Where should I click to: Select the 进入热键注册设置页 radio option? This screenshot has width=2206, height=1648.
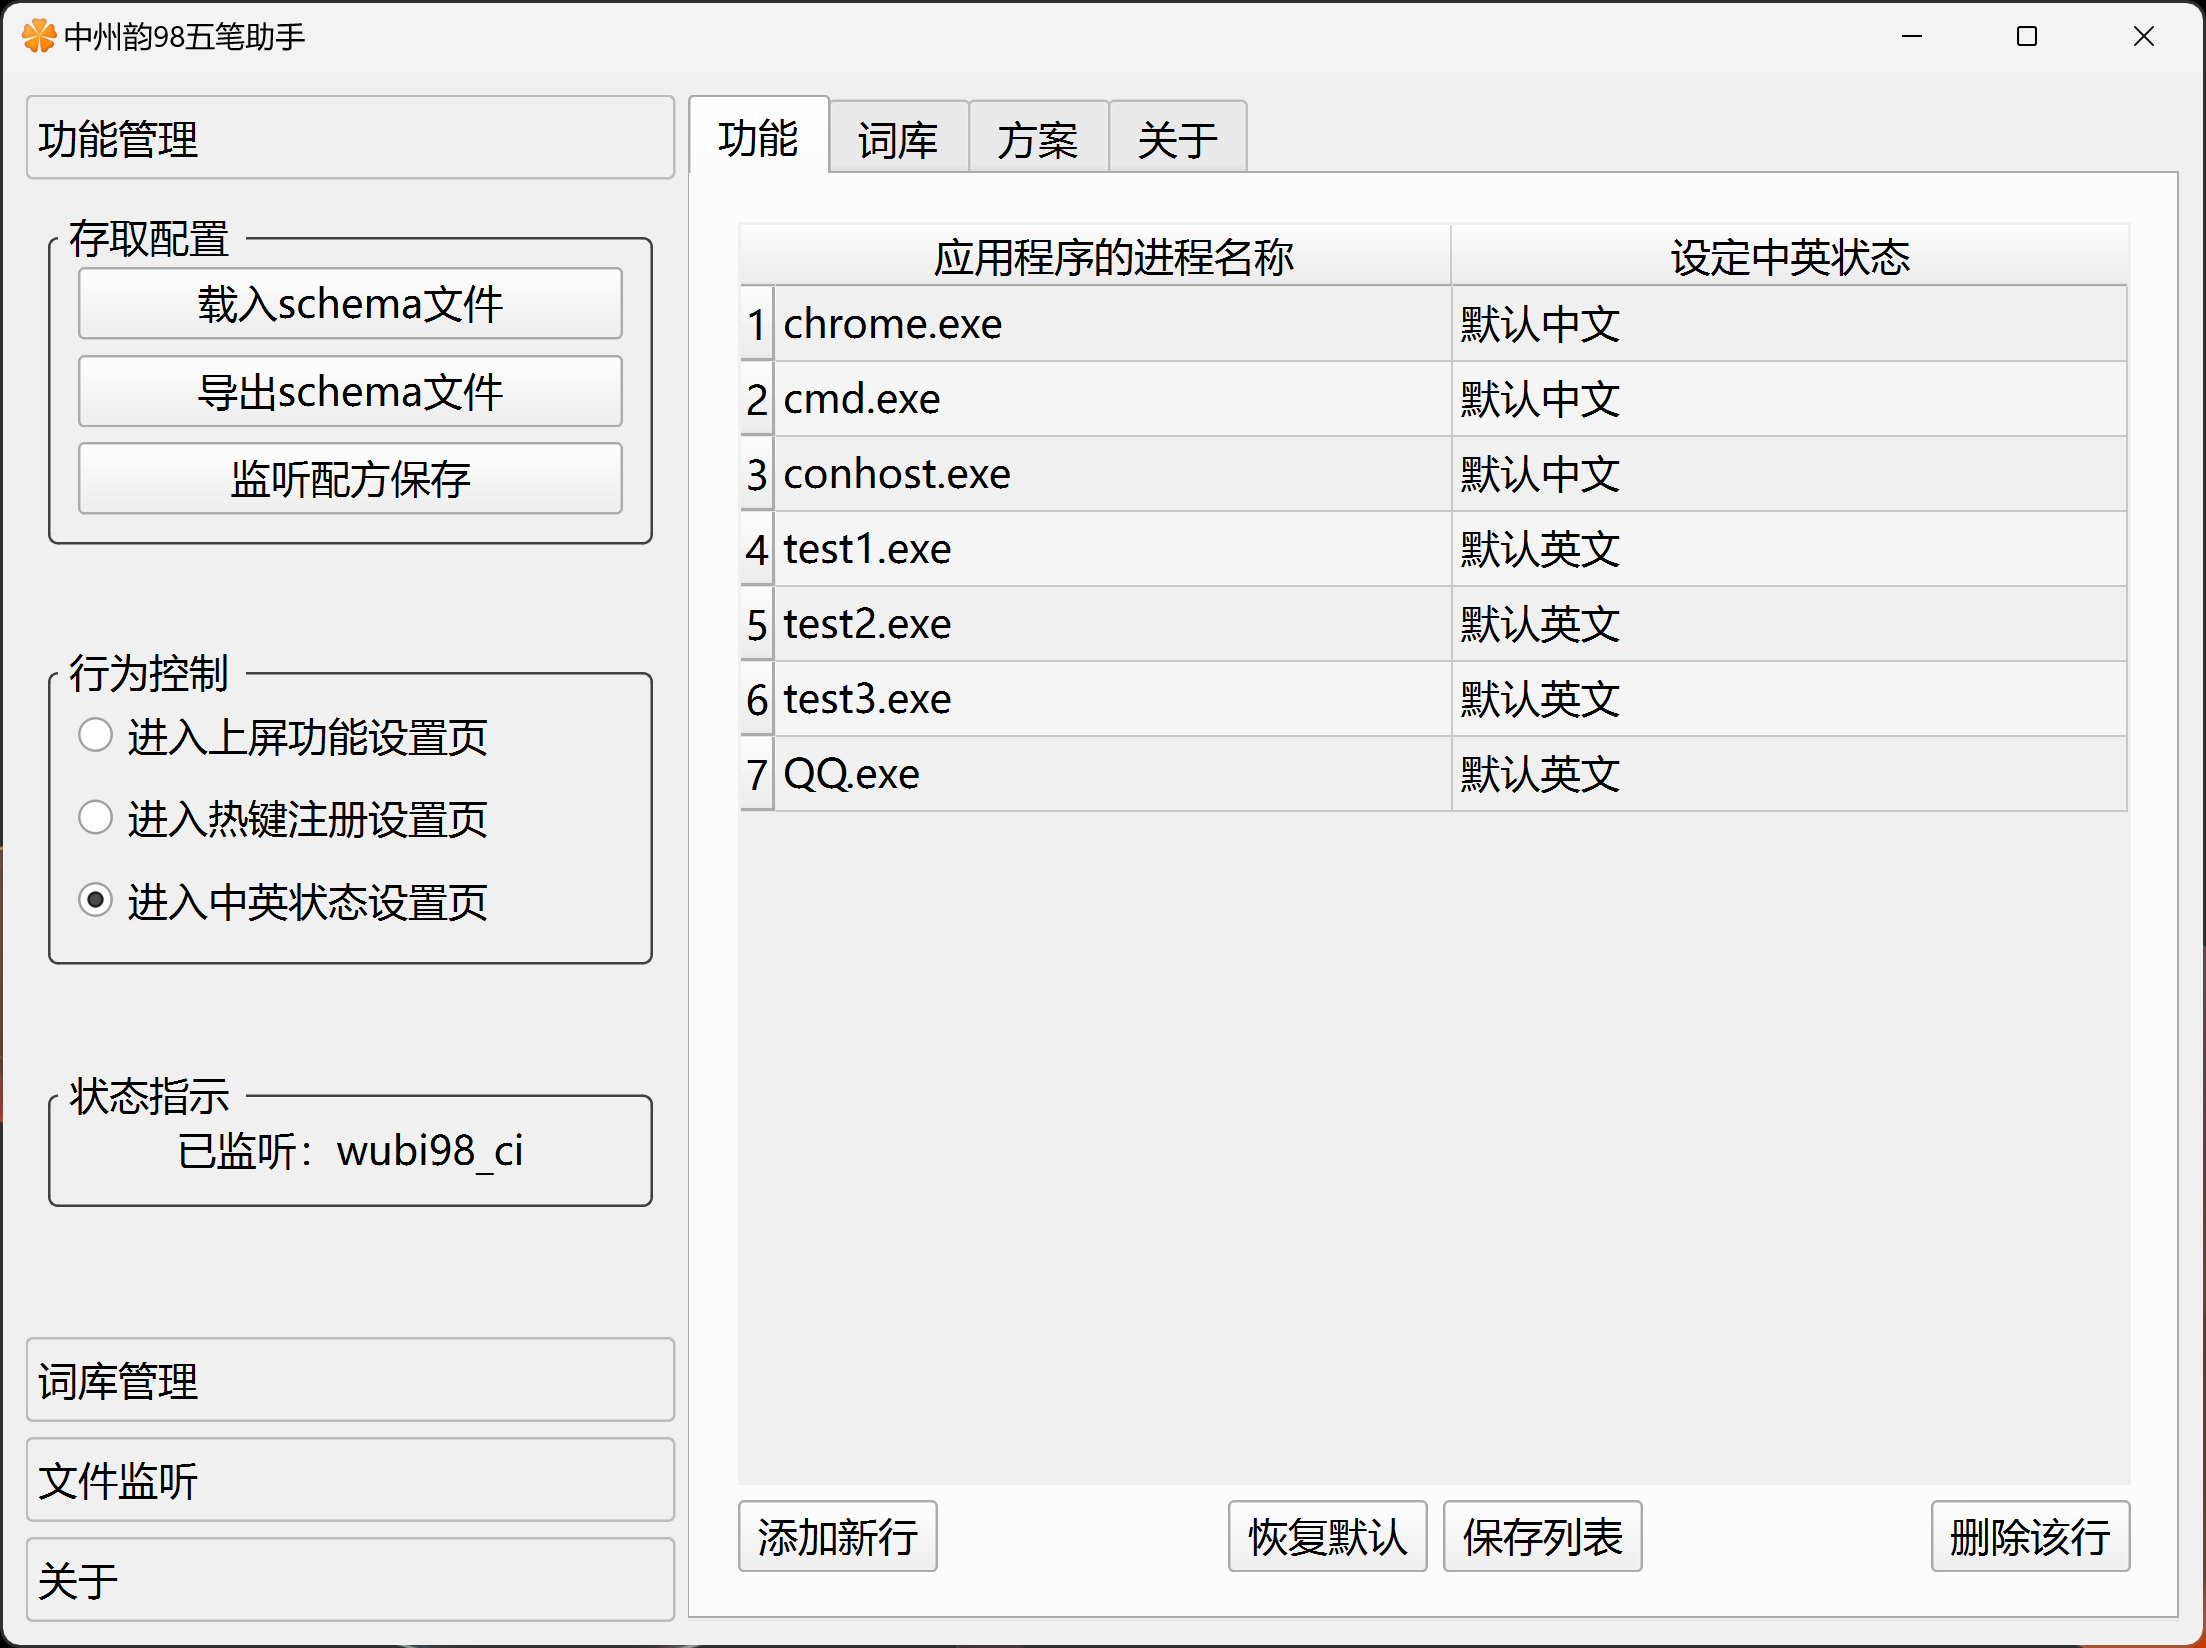click(96, 818)
